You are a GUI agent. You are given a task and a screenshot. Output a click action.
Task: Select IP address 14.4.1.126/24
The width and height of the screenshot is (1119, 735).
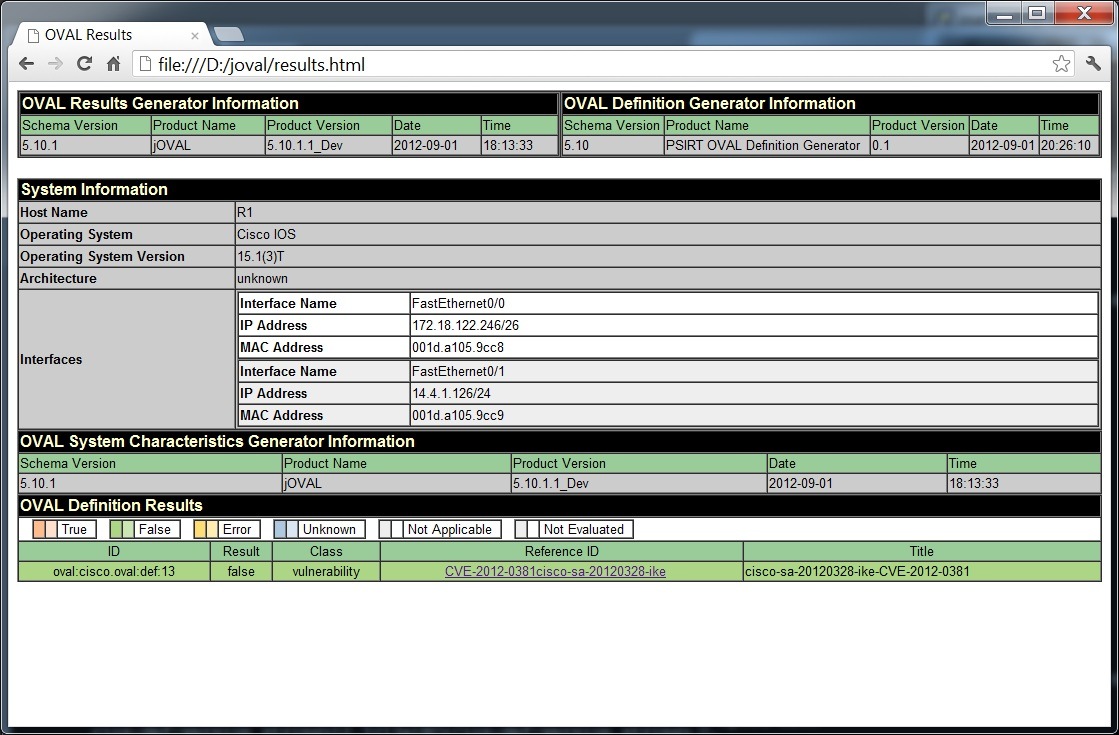[x=451, y=393]
